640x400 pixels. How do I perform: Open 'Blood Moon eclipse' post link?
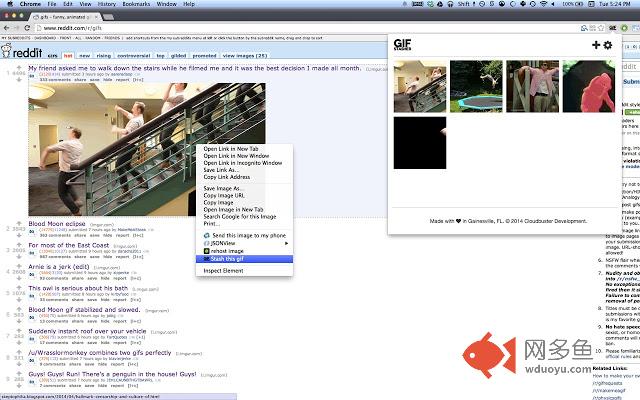pos(57,224)
